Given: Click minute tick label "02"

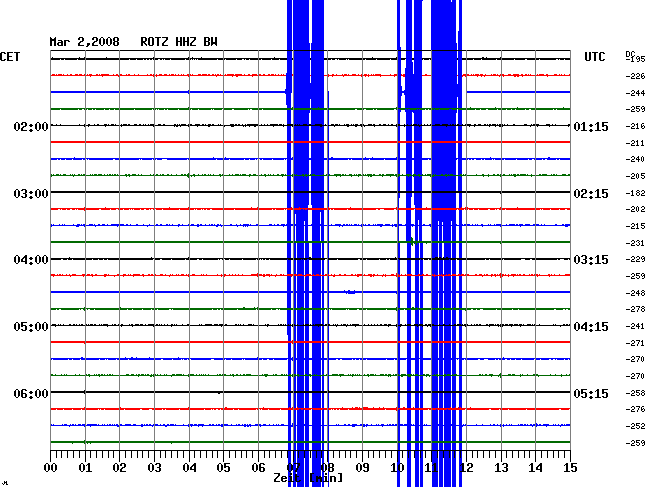Looking at the screenshot, I should coord(119,468).
